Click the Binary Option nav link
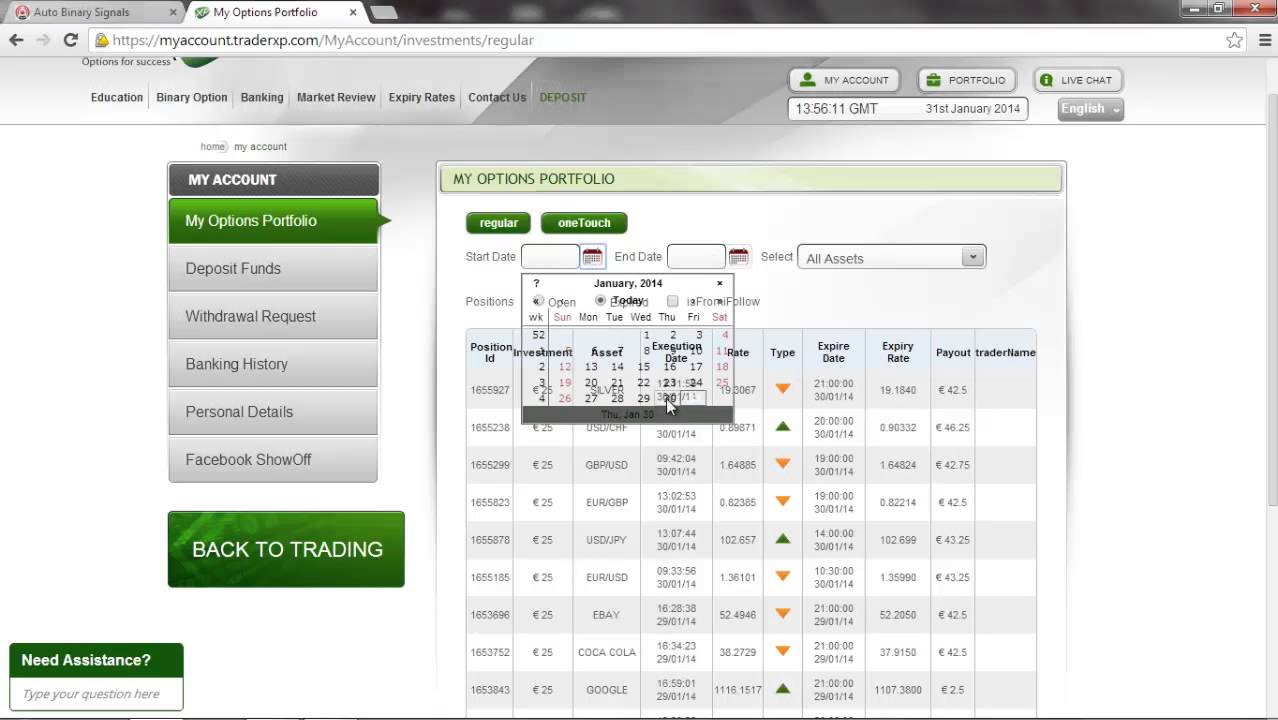Image resolution: width=1278 pixels, height=720 pixels. pos(192,97)
